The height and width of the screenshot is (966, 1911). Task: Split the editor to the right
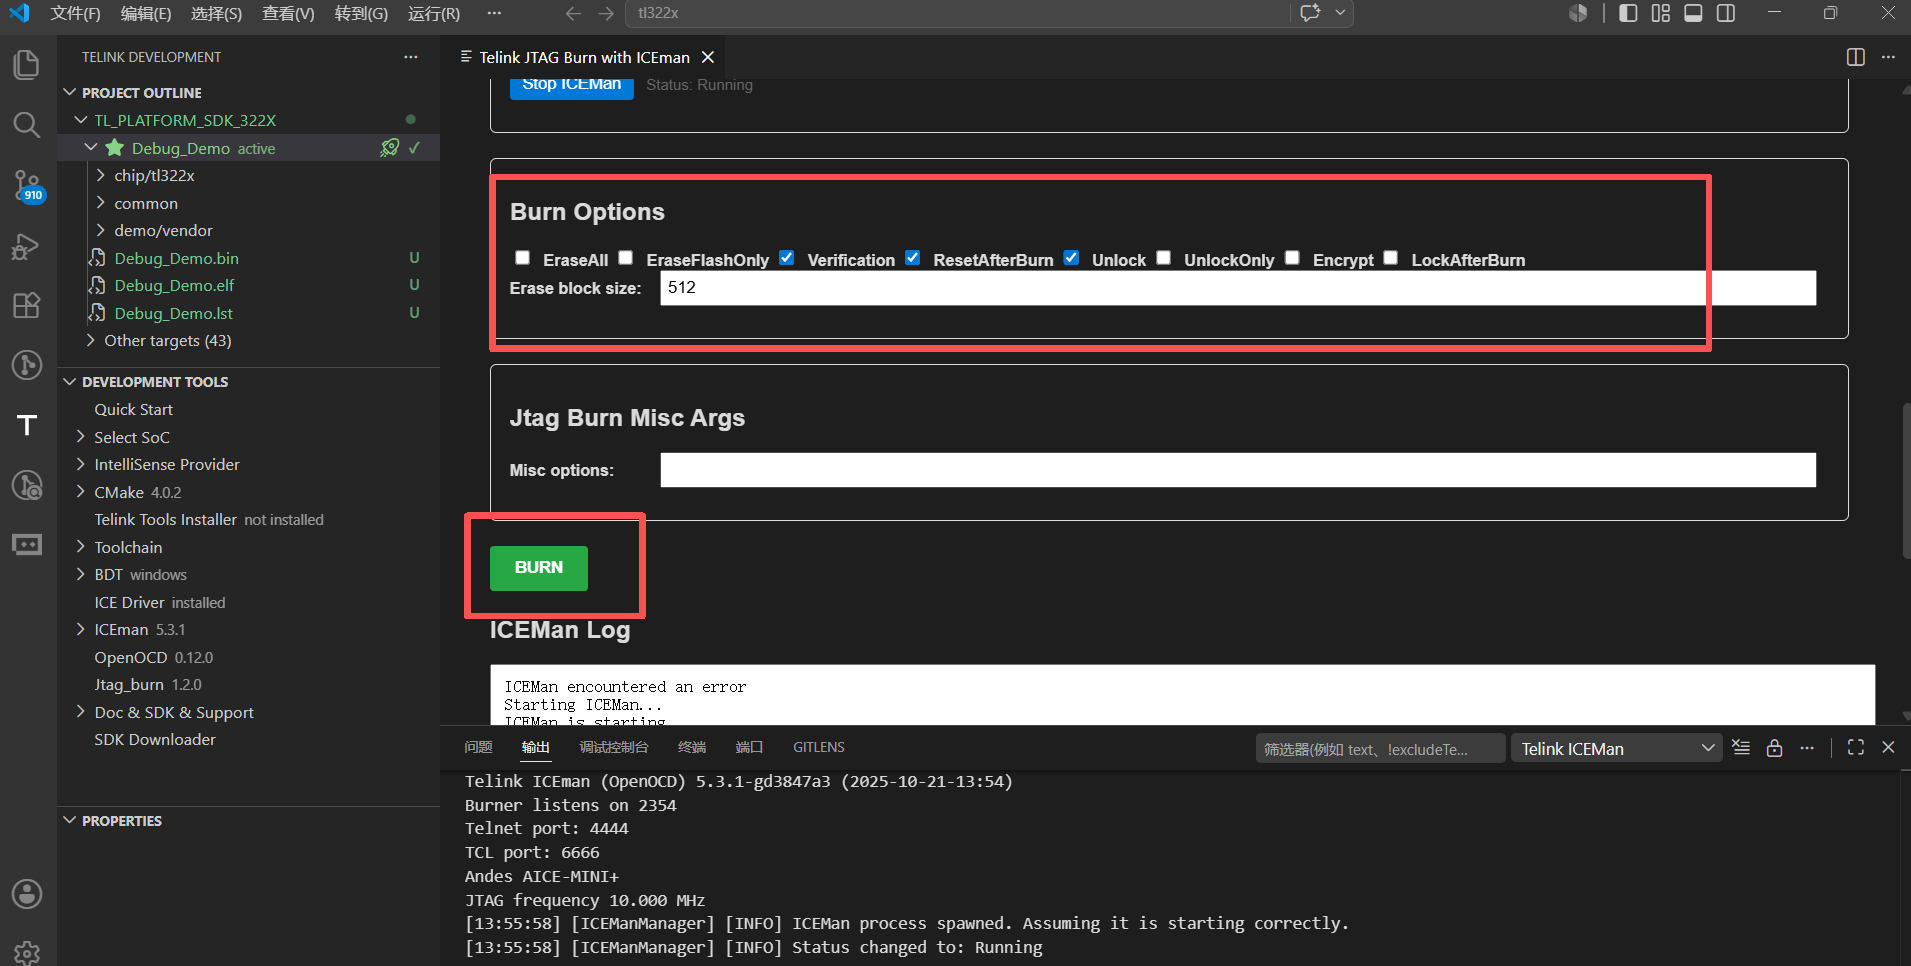pos(1856,57)
